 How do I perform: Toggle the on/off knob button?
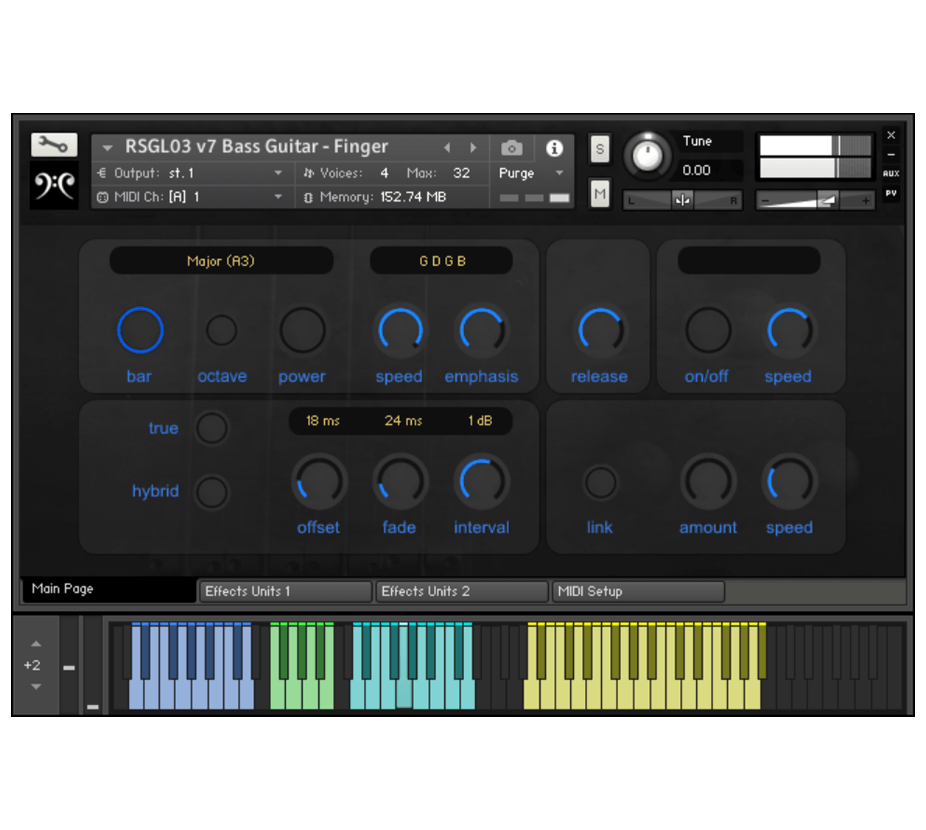pos(707,330)
